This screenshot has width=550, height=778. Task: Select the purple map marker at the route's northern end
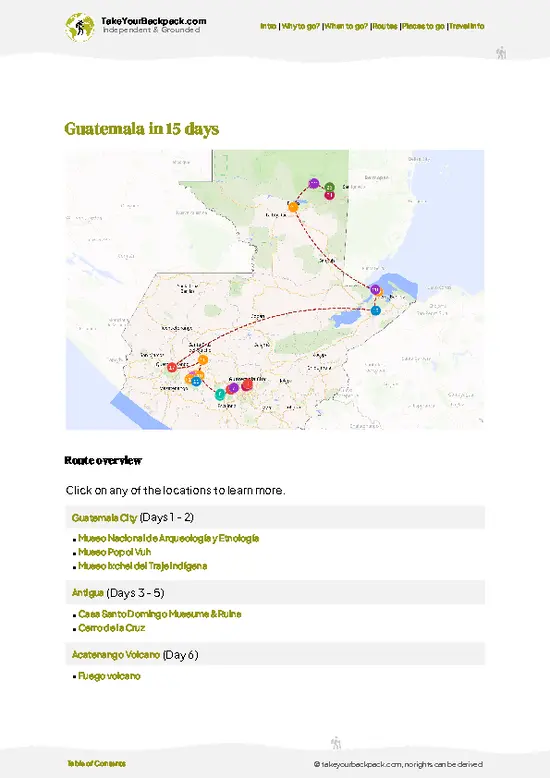click(x=314, y=183)
